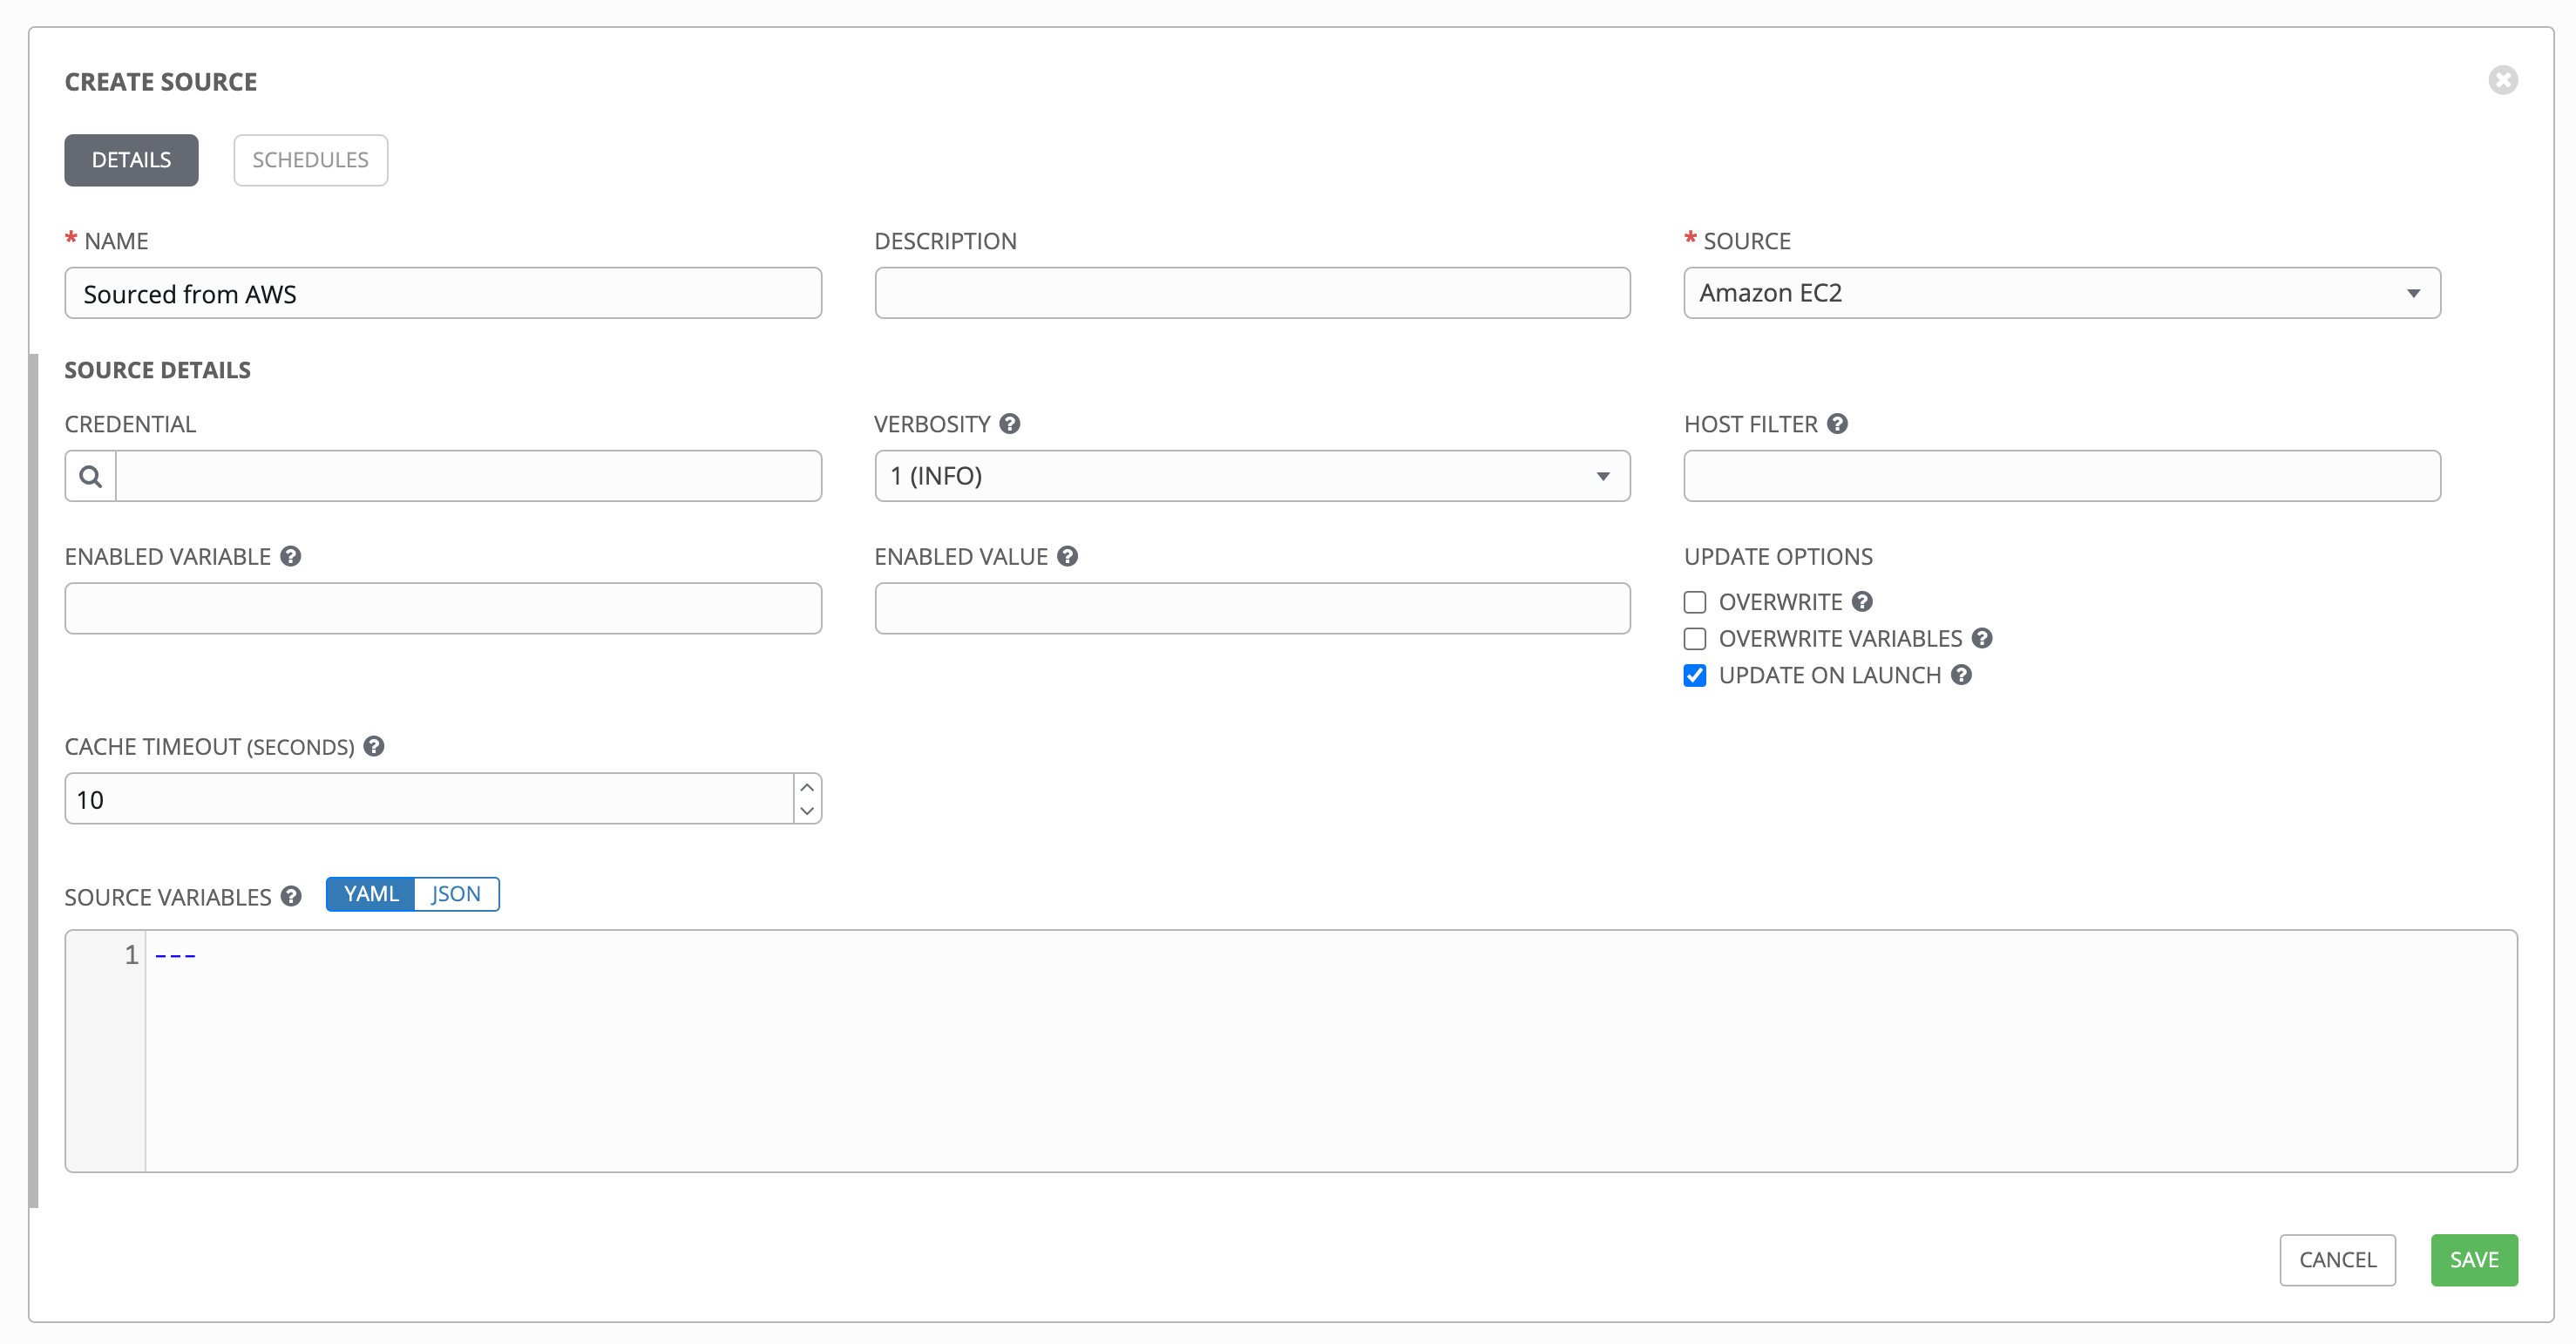Click the Enabled Value help icon

point(1067,556)
